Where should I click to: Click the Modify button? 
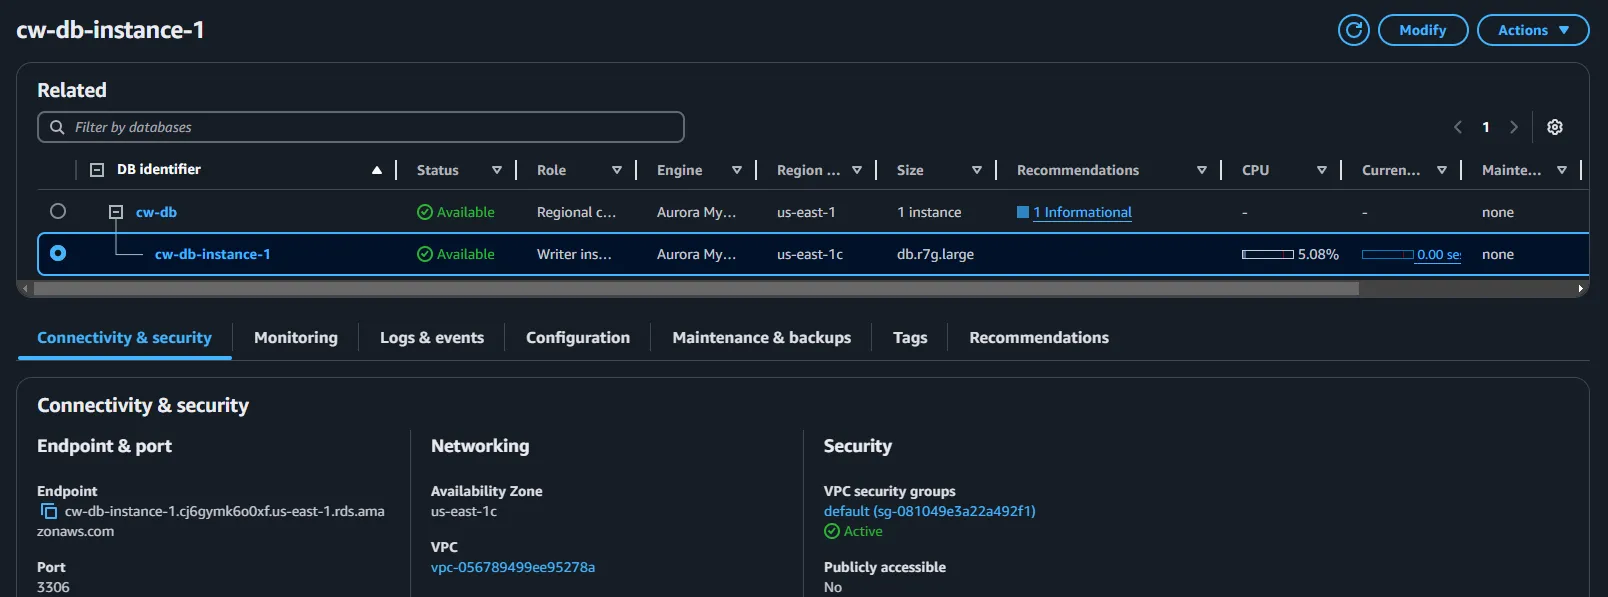1423,30
